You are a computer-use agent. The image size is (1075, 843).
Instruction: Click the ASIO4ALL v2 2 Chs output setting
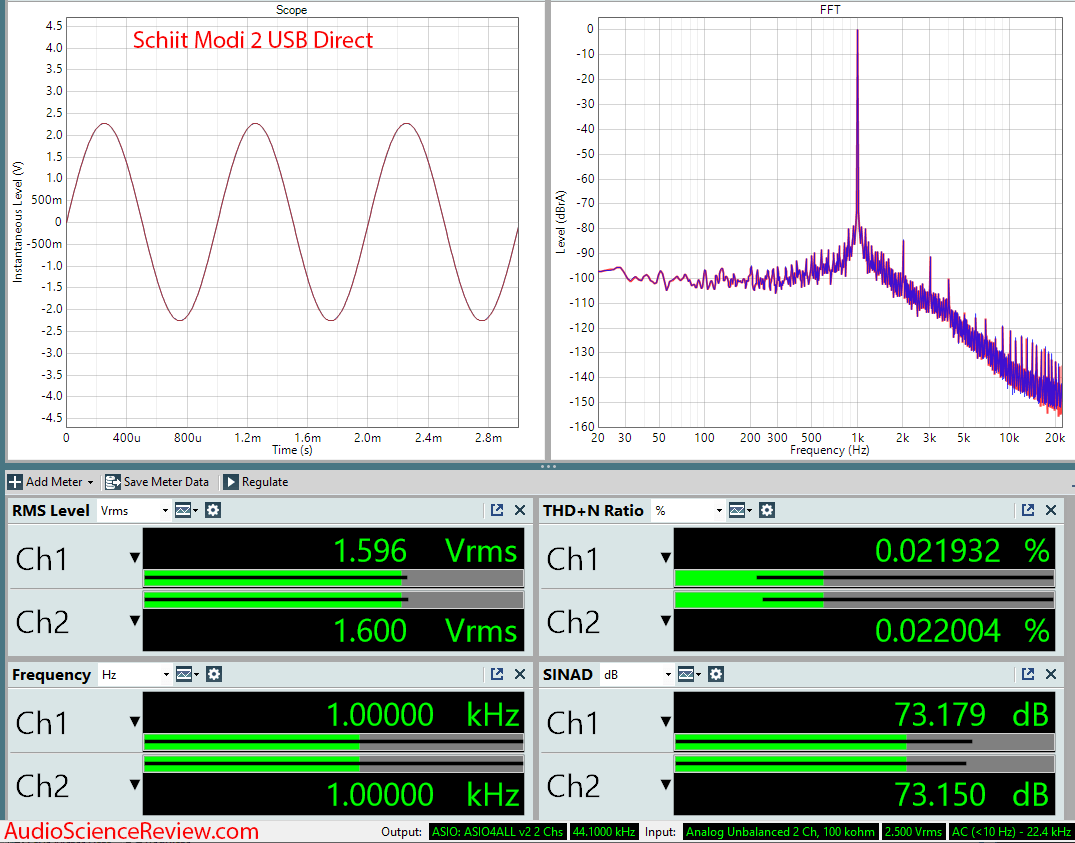coord(498,832)
